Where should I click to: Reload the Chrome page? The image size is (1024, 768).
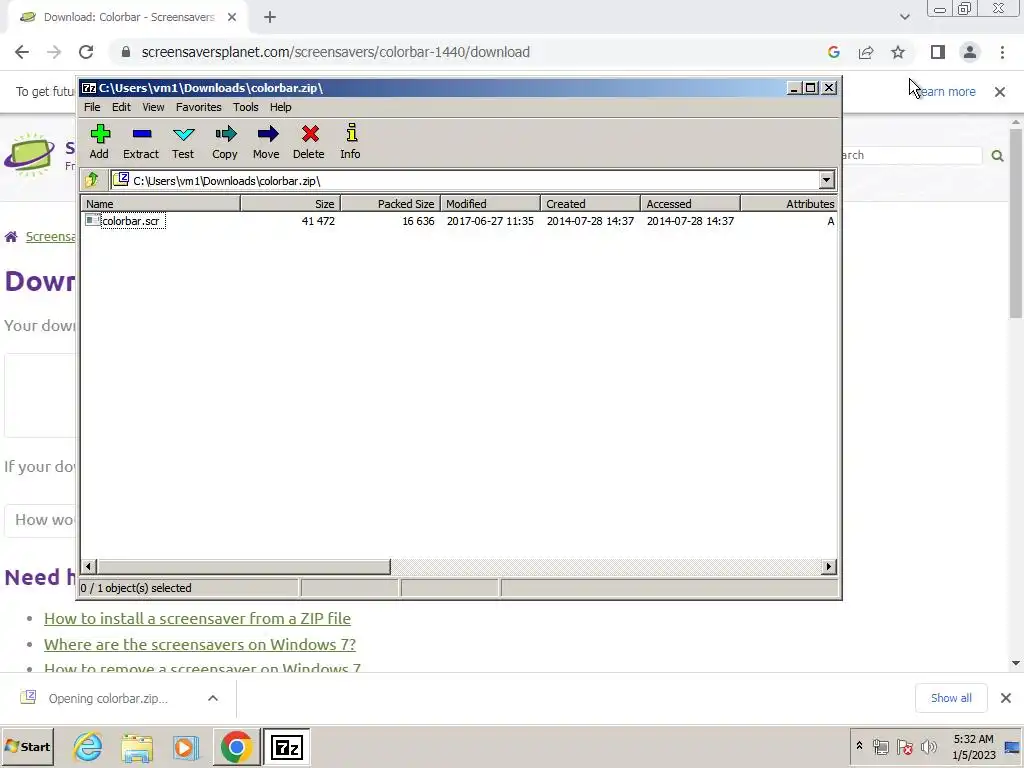click(x=86, y=52)
